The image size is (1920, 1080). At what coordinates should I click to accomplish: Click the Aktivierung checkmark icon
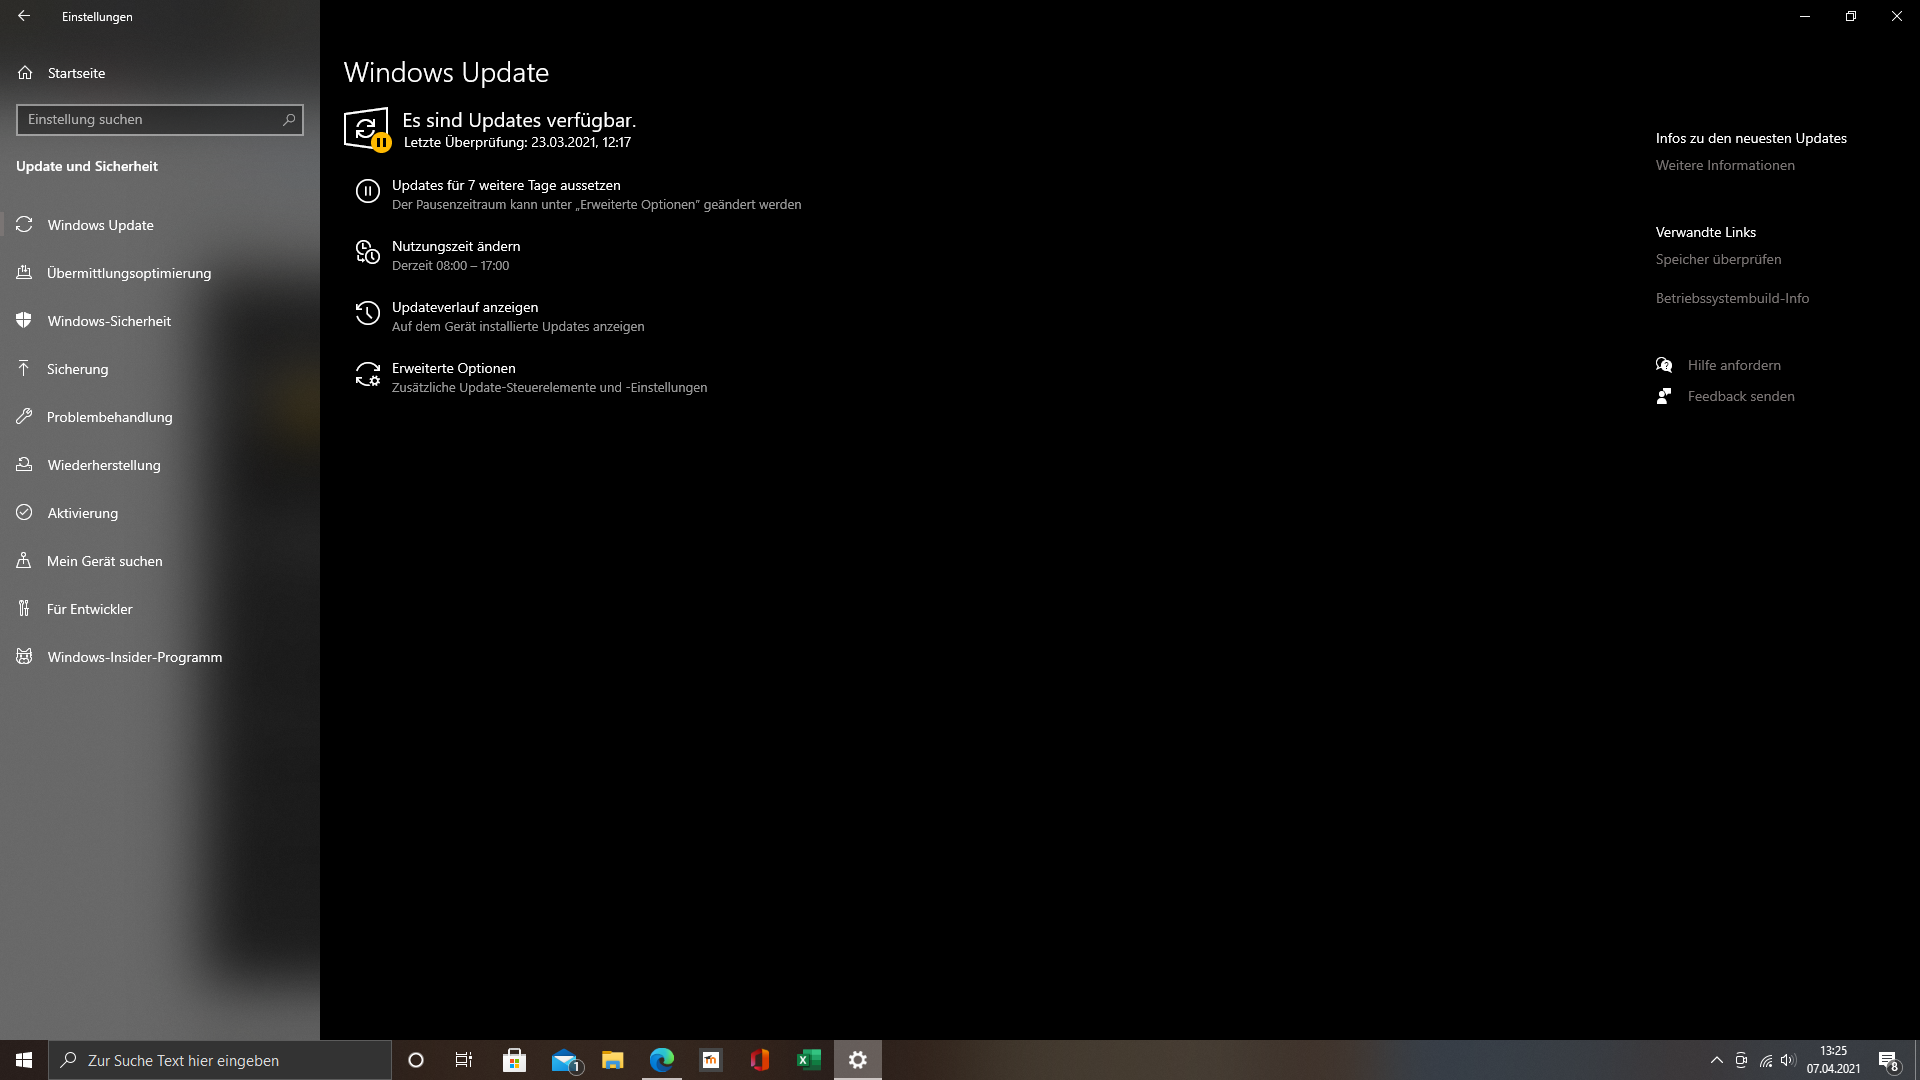click(24, 512)
